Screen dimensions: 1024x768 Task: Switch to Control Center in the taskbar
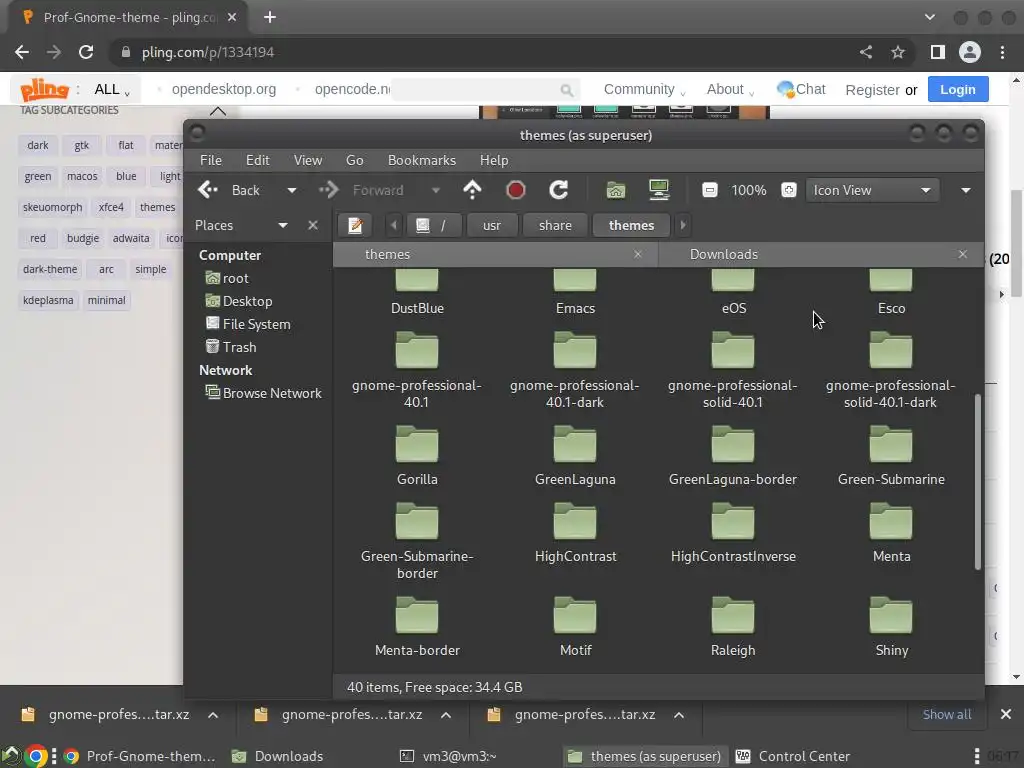pos(792,756)
